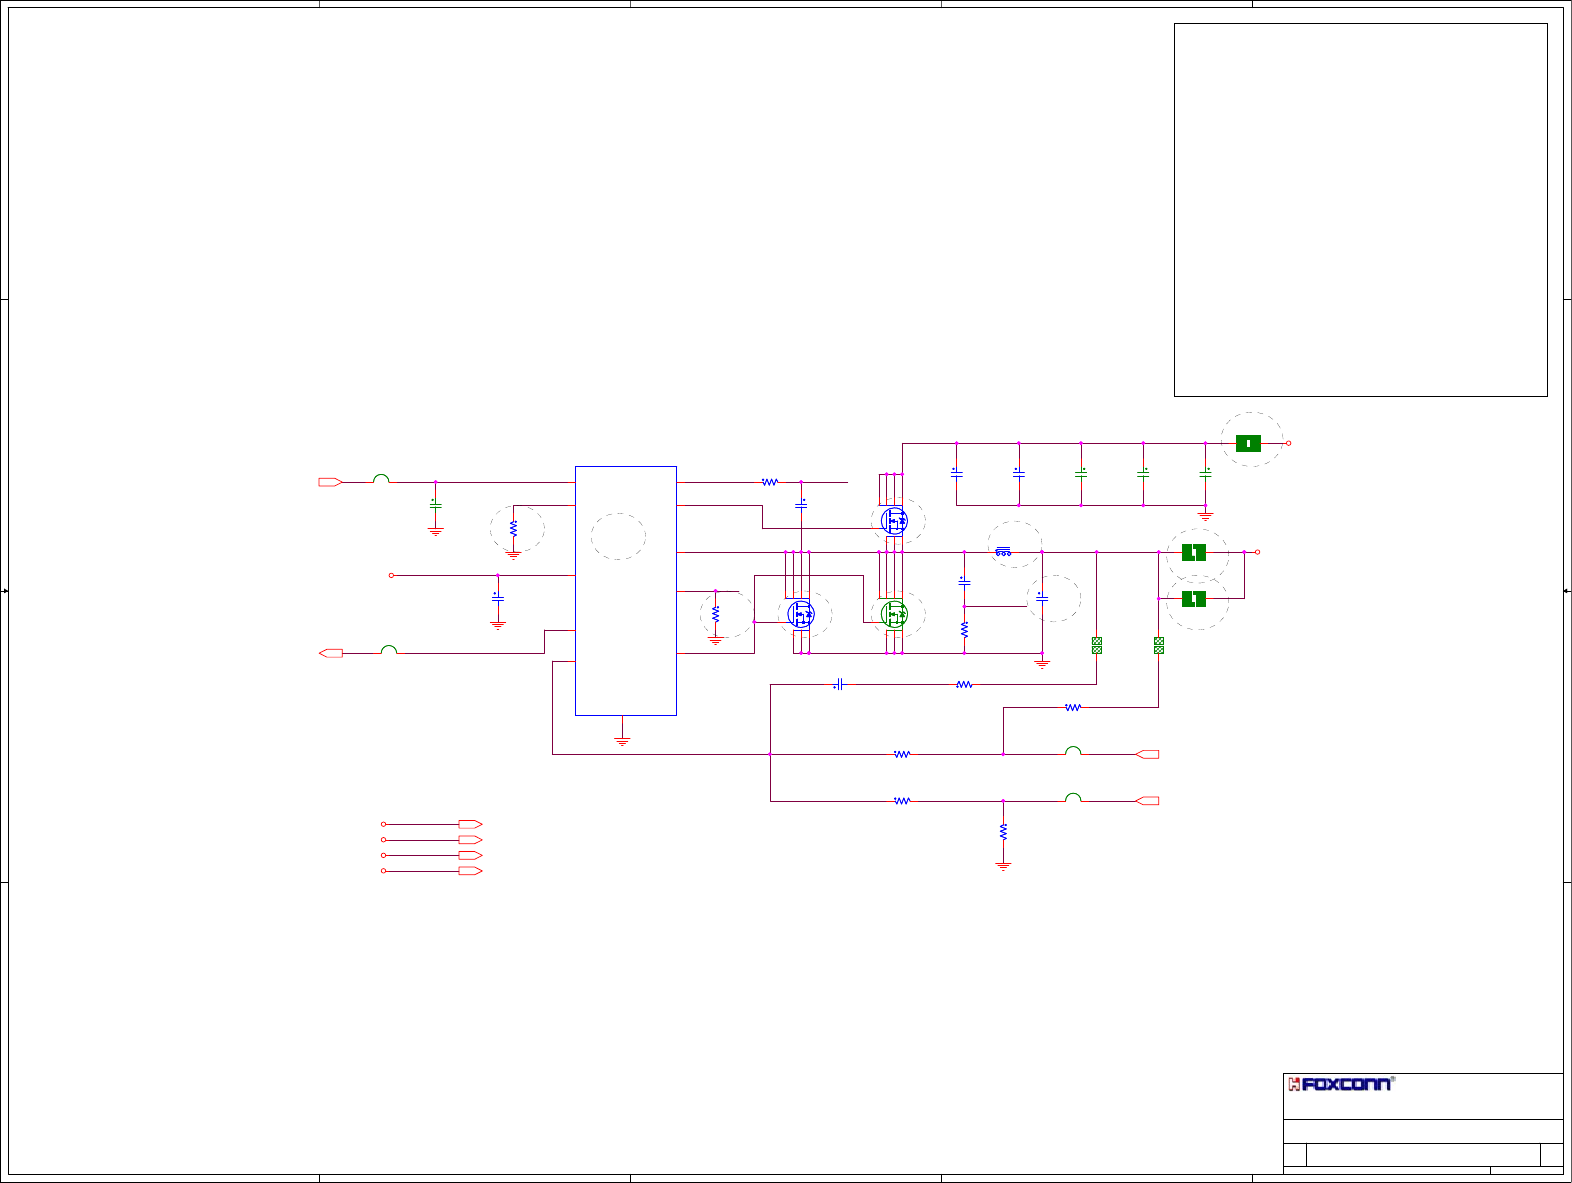
Task: Click the green arc beside the lower right-side port
Action: coord(1073,798)
